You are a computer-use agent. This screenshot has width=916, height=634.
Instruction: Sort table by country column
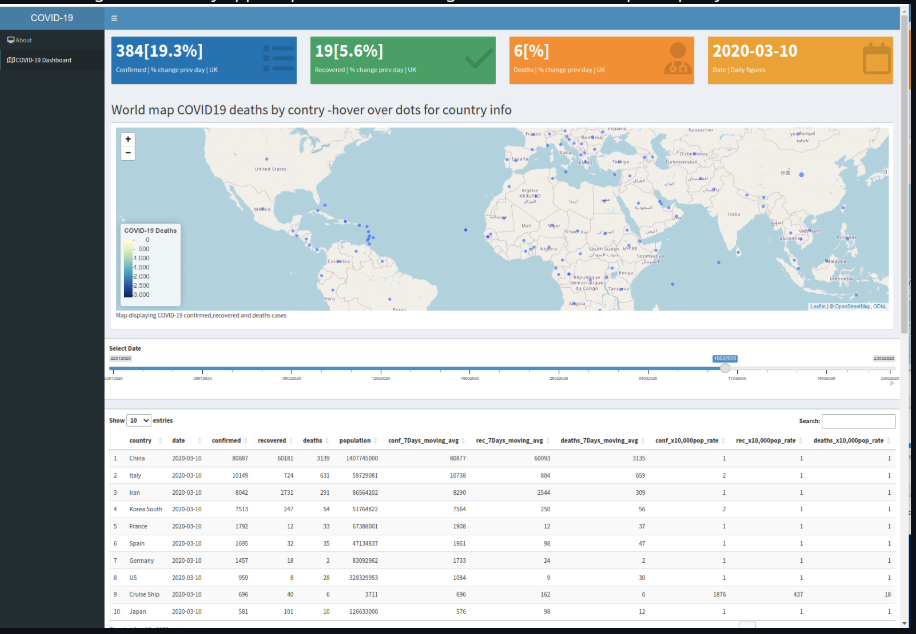(141, 440)
